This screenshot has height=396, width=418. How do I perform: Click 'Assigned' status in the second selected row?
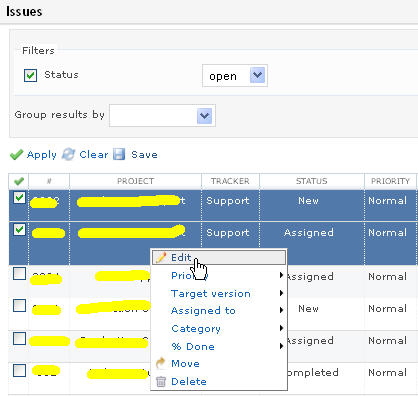pyautogui.click(x=309, y=233)
